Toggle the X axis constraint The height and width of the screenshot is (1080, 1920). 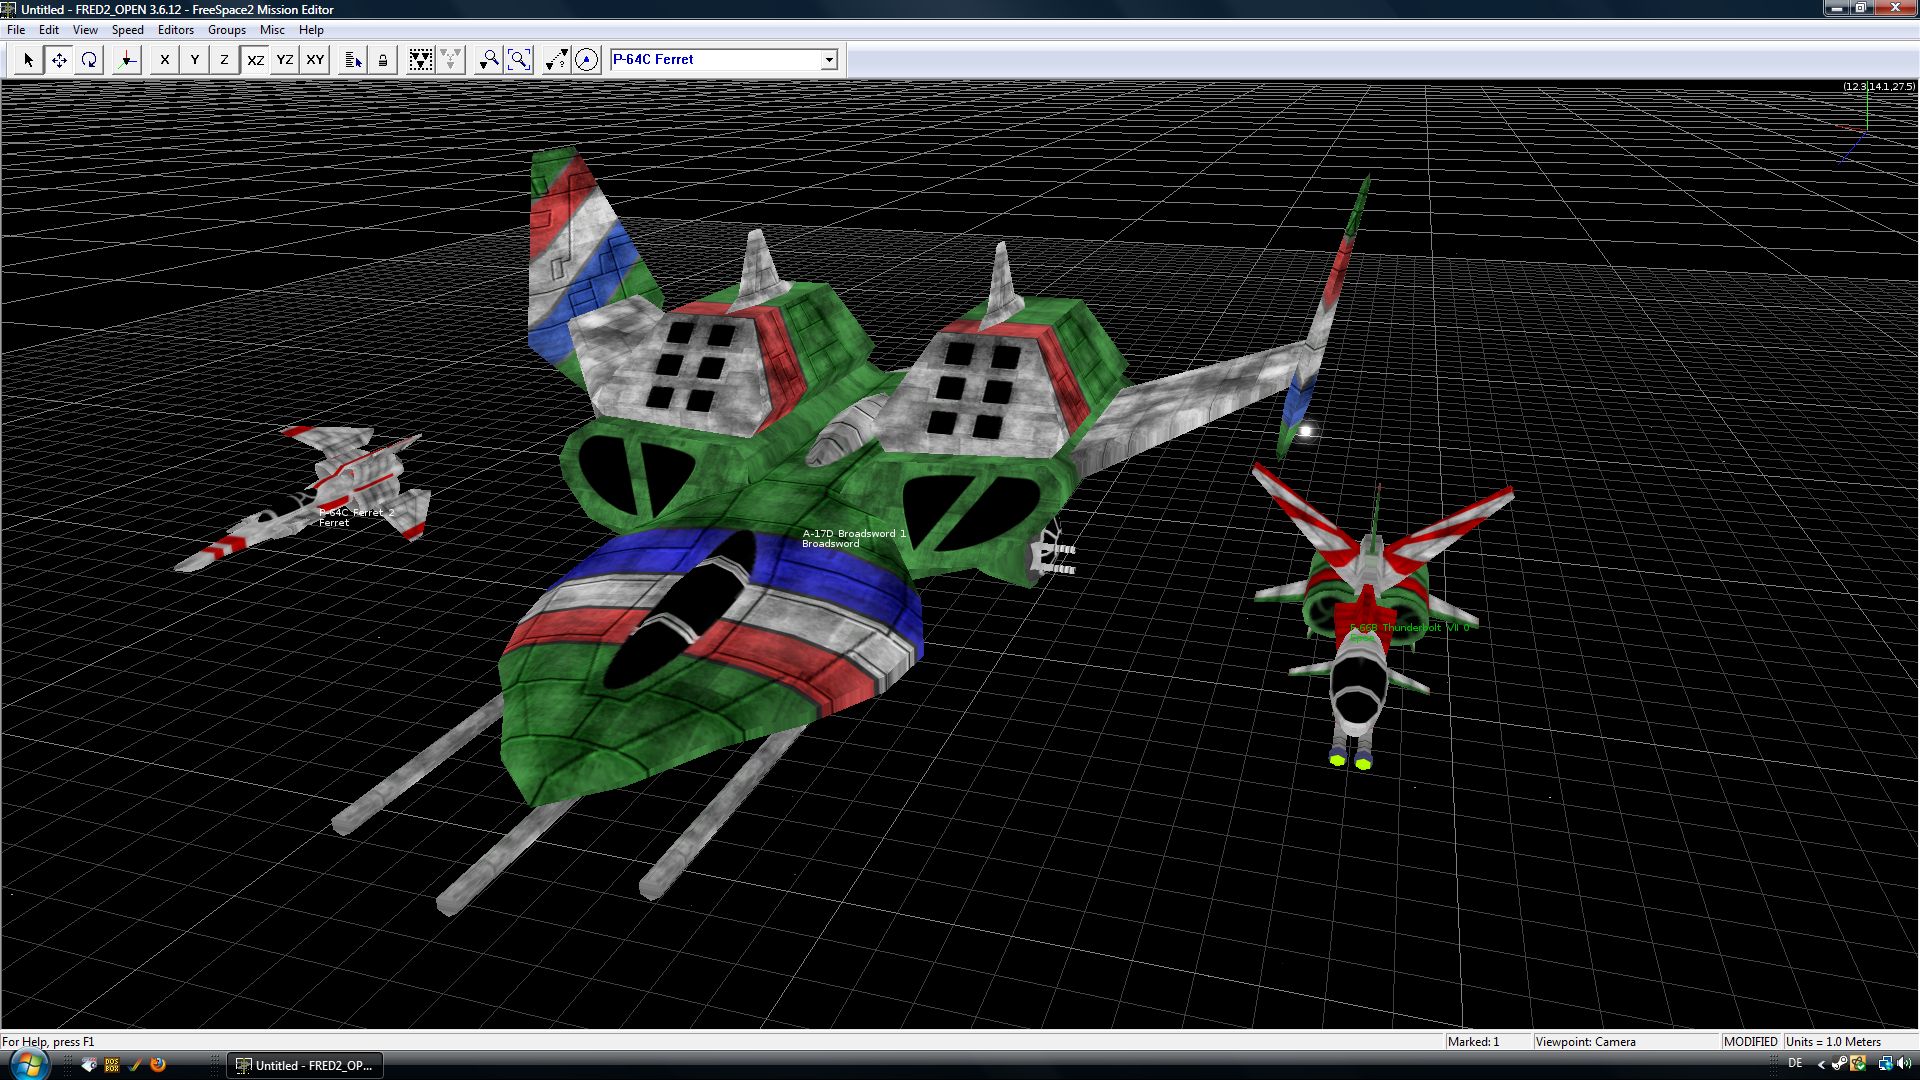(165, 60)
